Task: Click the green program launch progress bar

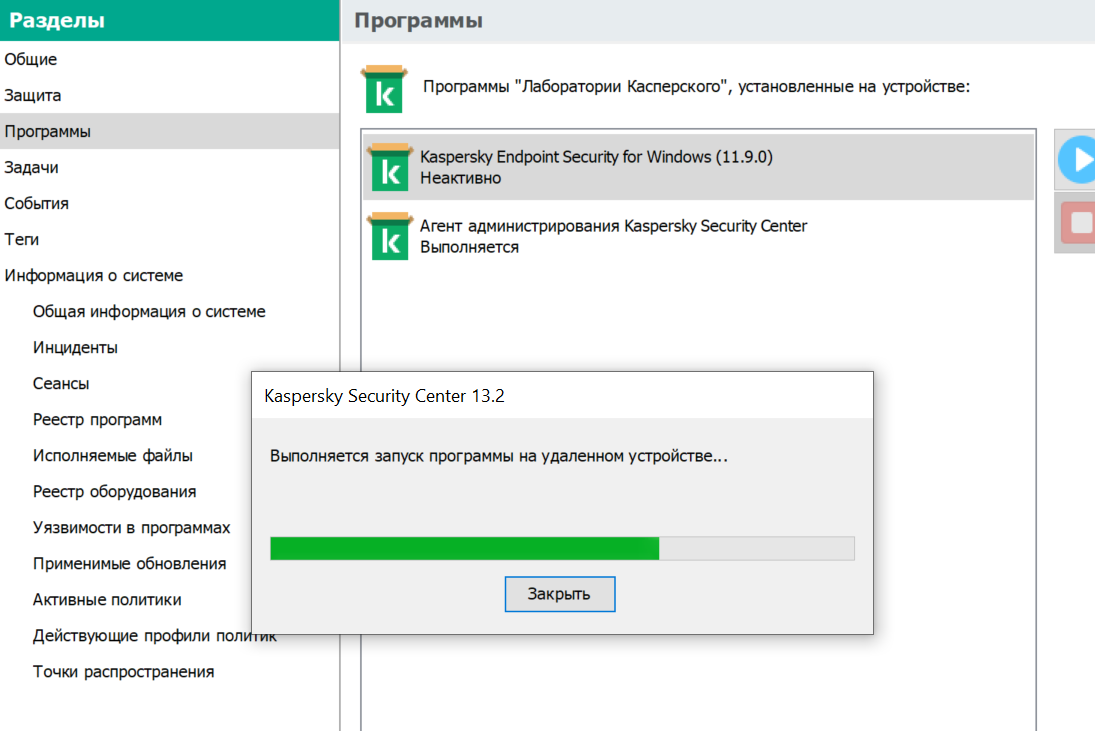Action: coord(562,548)
